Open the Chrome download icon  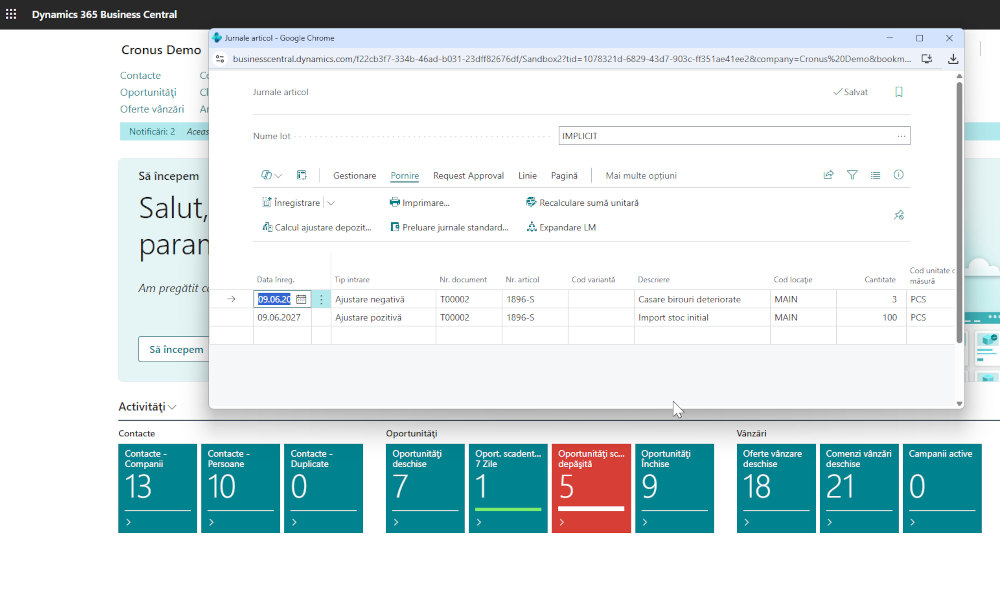(x=953, y=59)
